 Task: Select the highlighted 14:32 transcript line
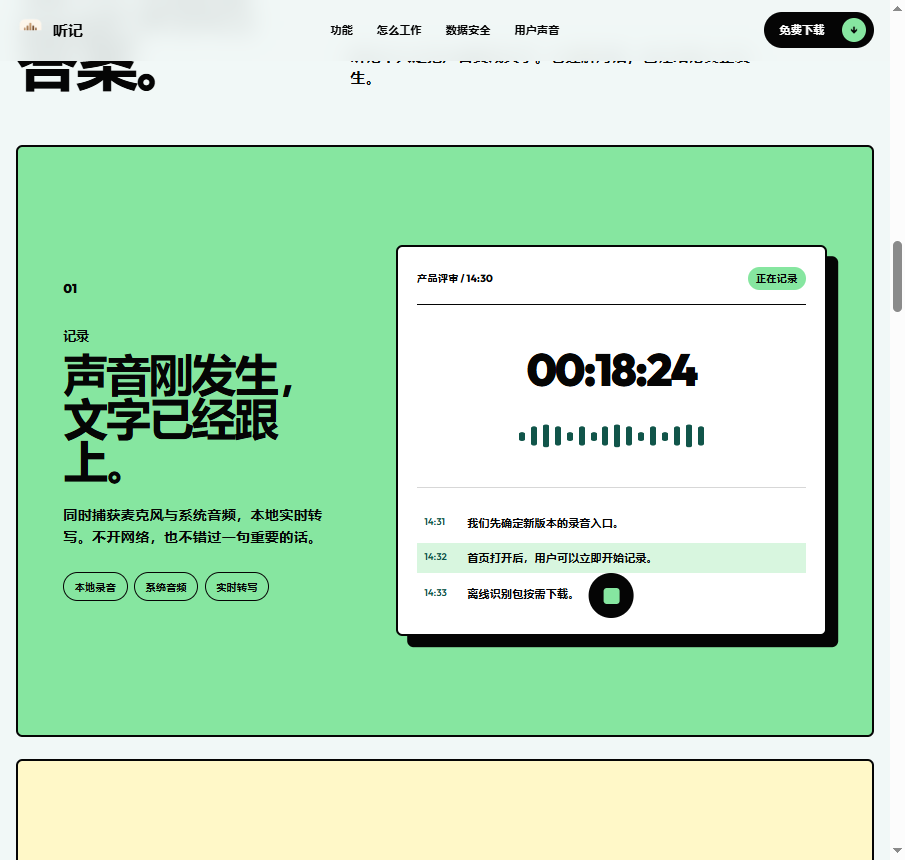tap(611, 558)
